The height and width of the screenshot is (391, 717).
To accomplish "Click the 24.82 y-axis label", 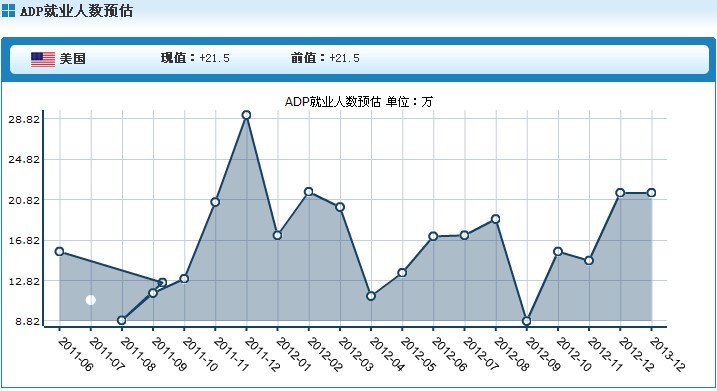I will (x=23, y=160).
